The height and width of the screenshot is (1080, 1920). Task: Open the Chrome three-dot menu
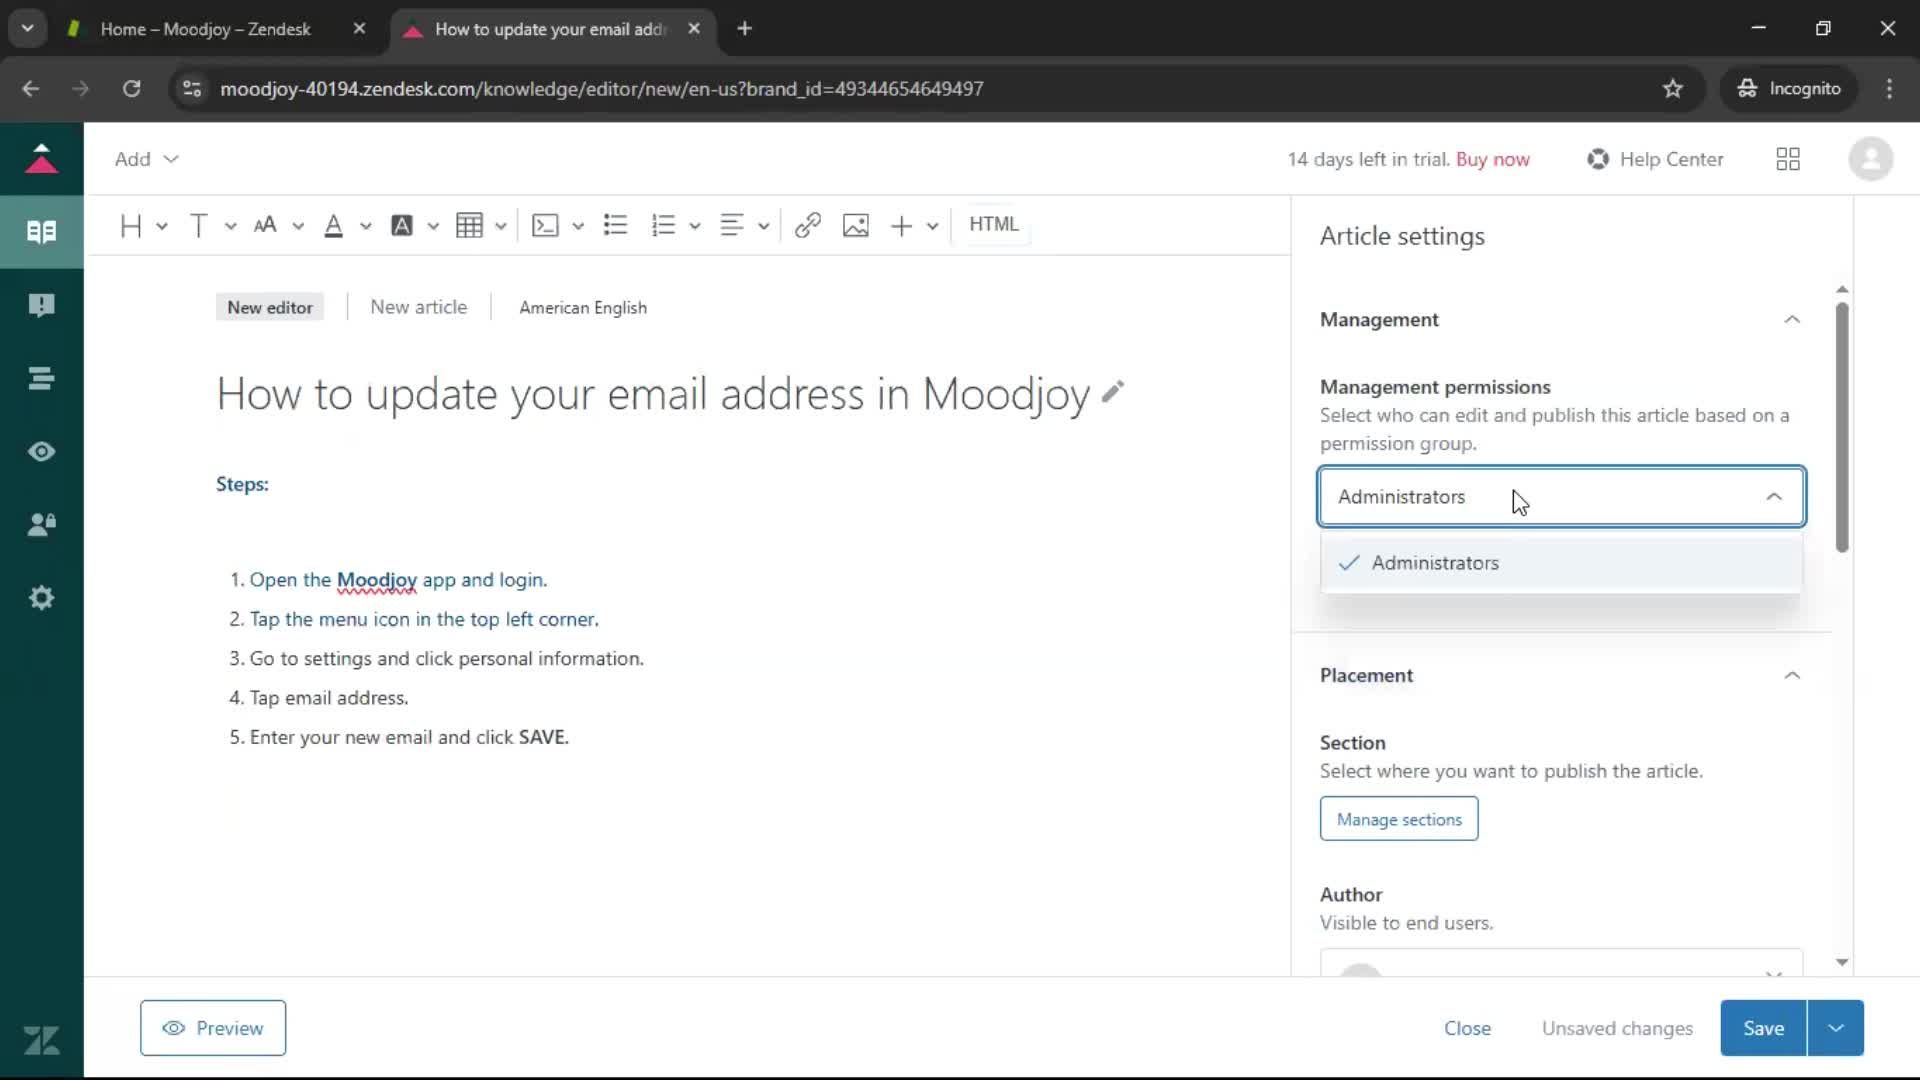click(1889, 89)
